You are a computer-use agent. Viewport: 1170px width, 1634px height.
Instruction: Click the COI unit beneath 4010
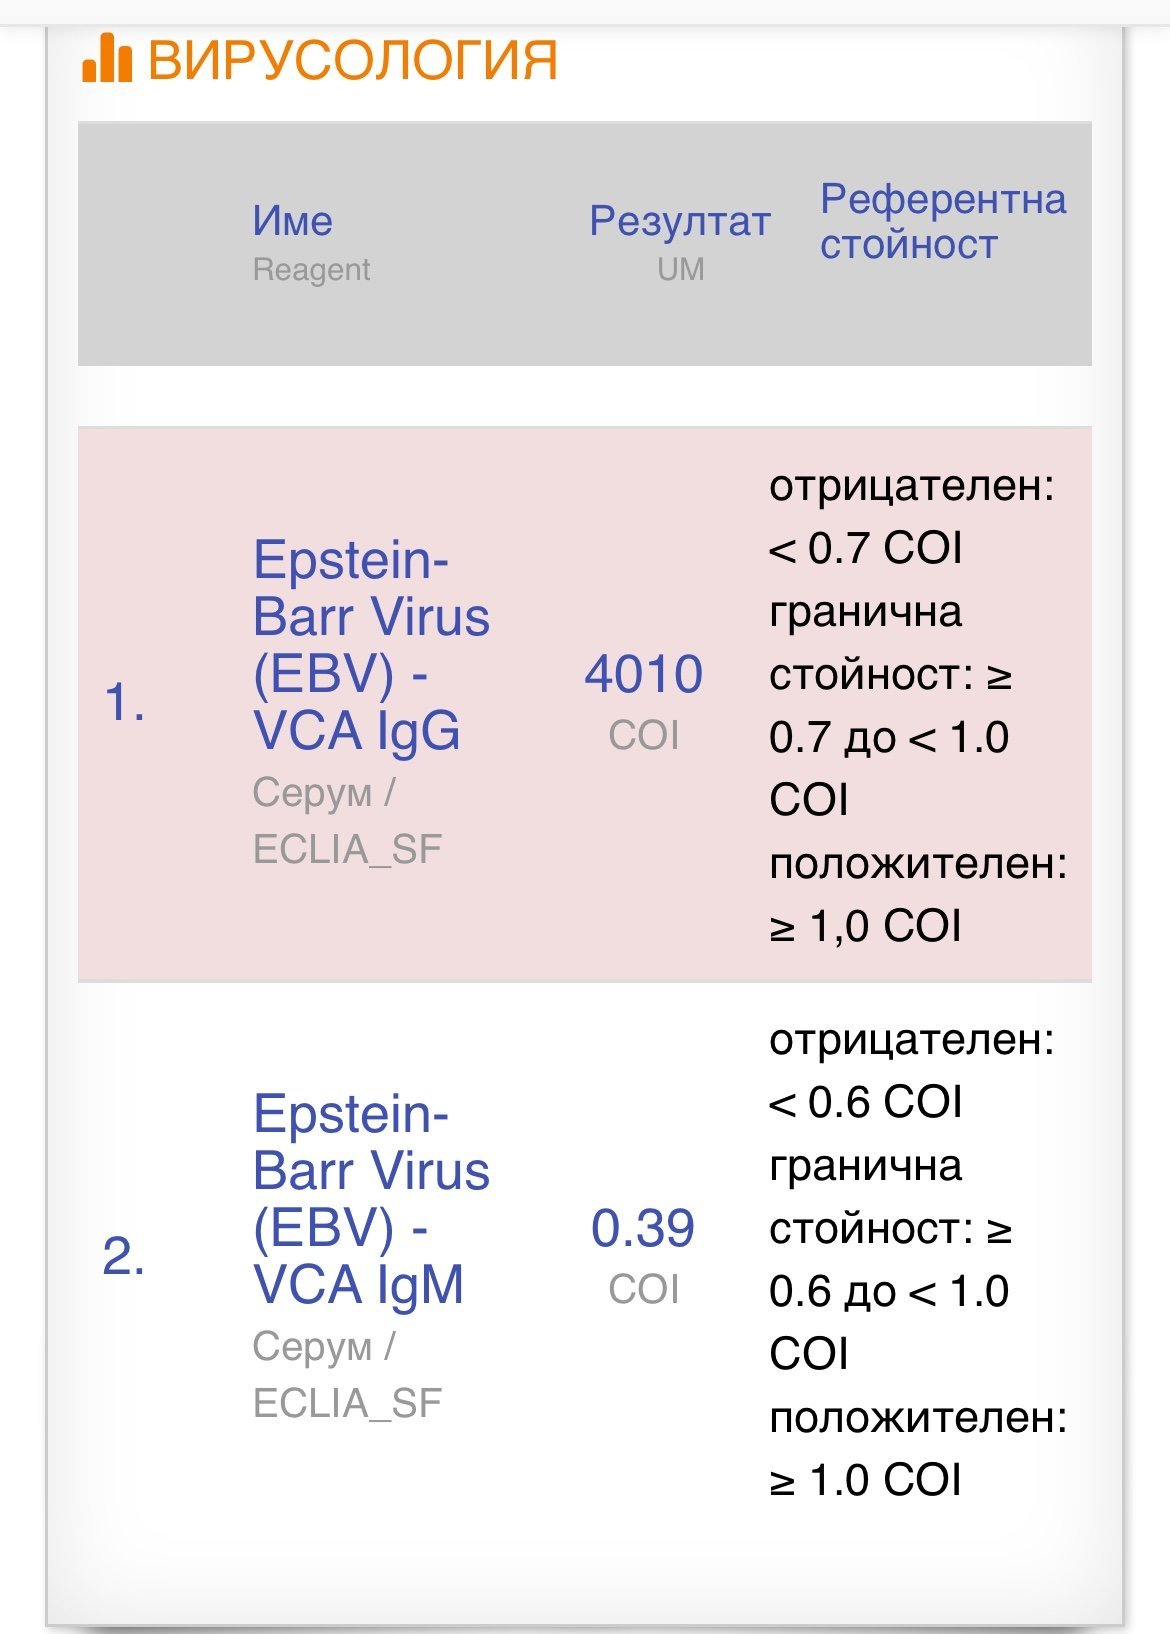pyautogui.click(x=644, y=736)
